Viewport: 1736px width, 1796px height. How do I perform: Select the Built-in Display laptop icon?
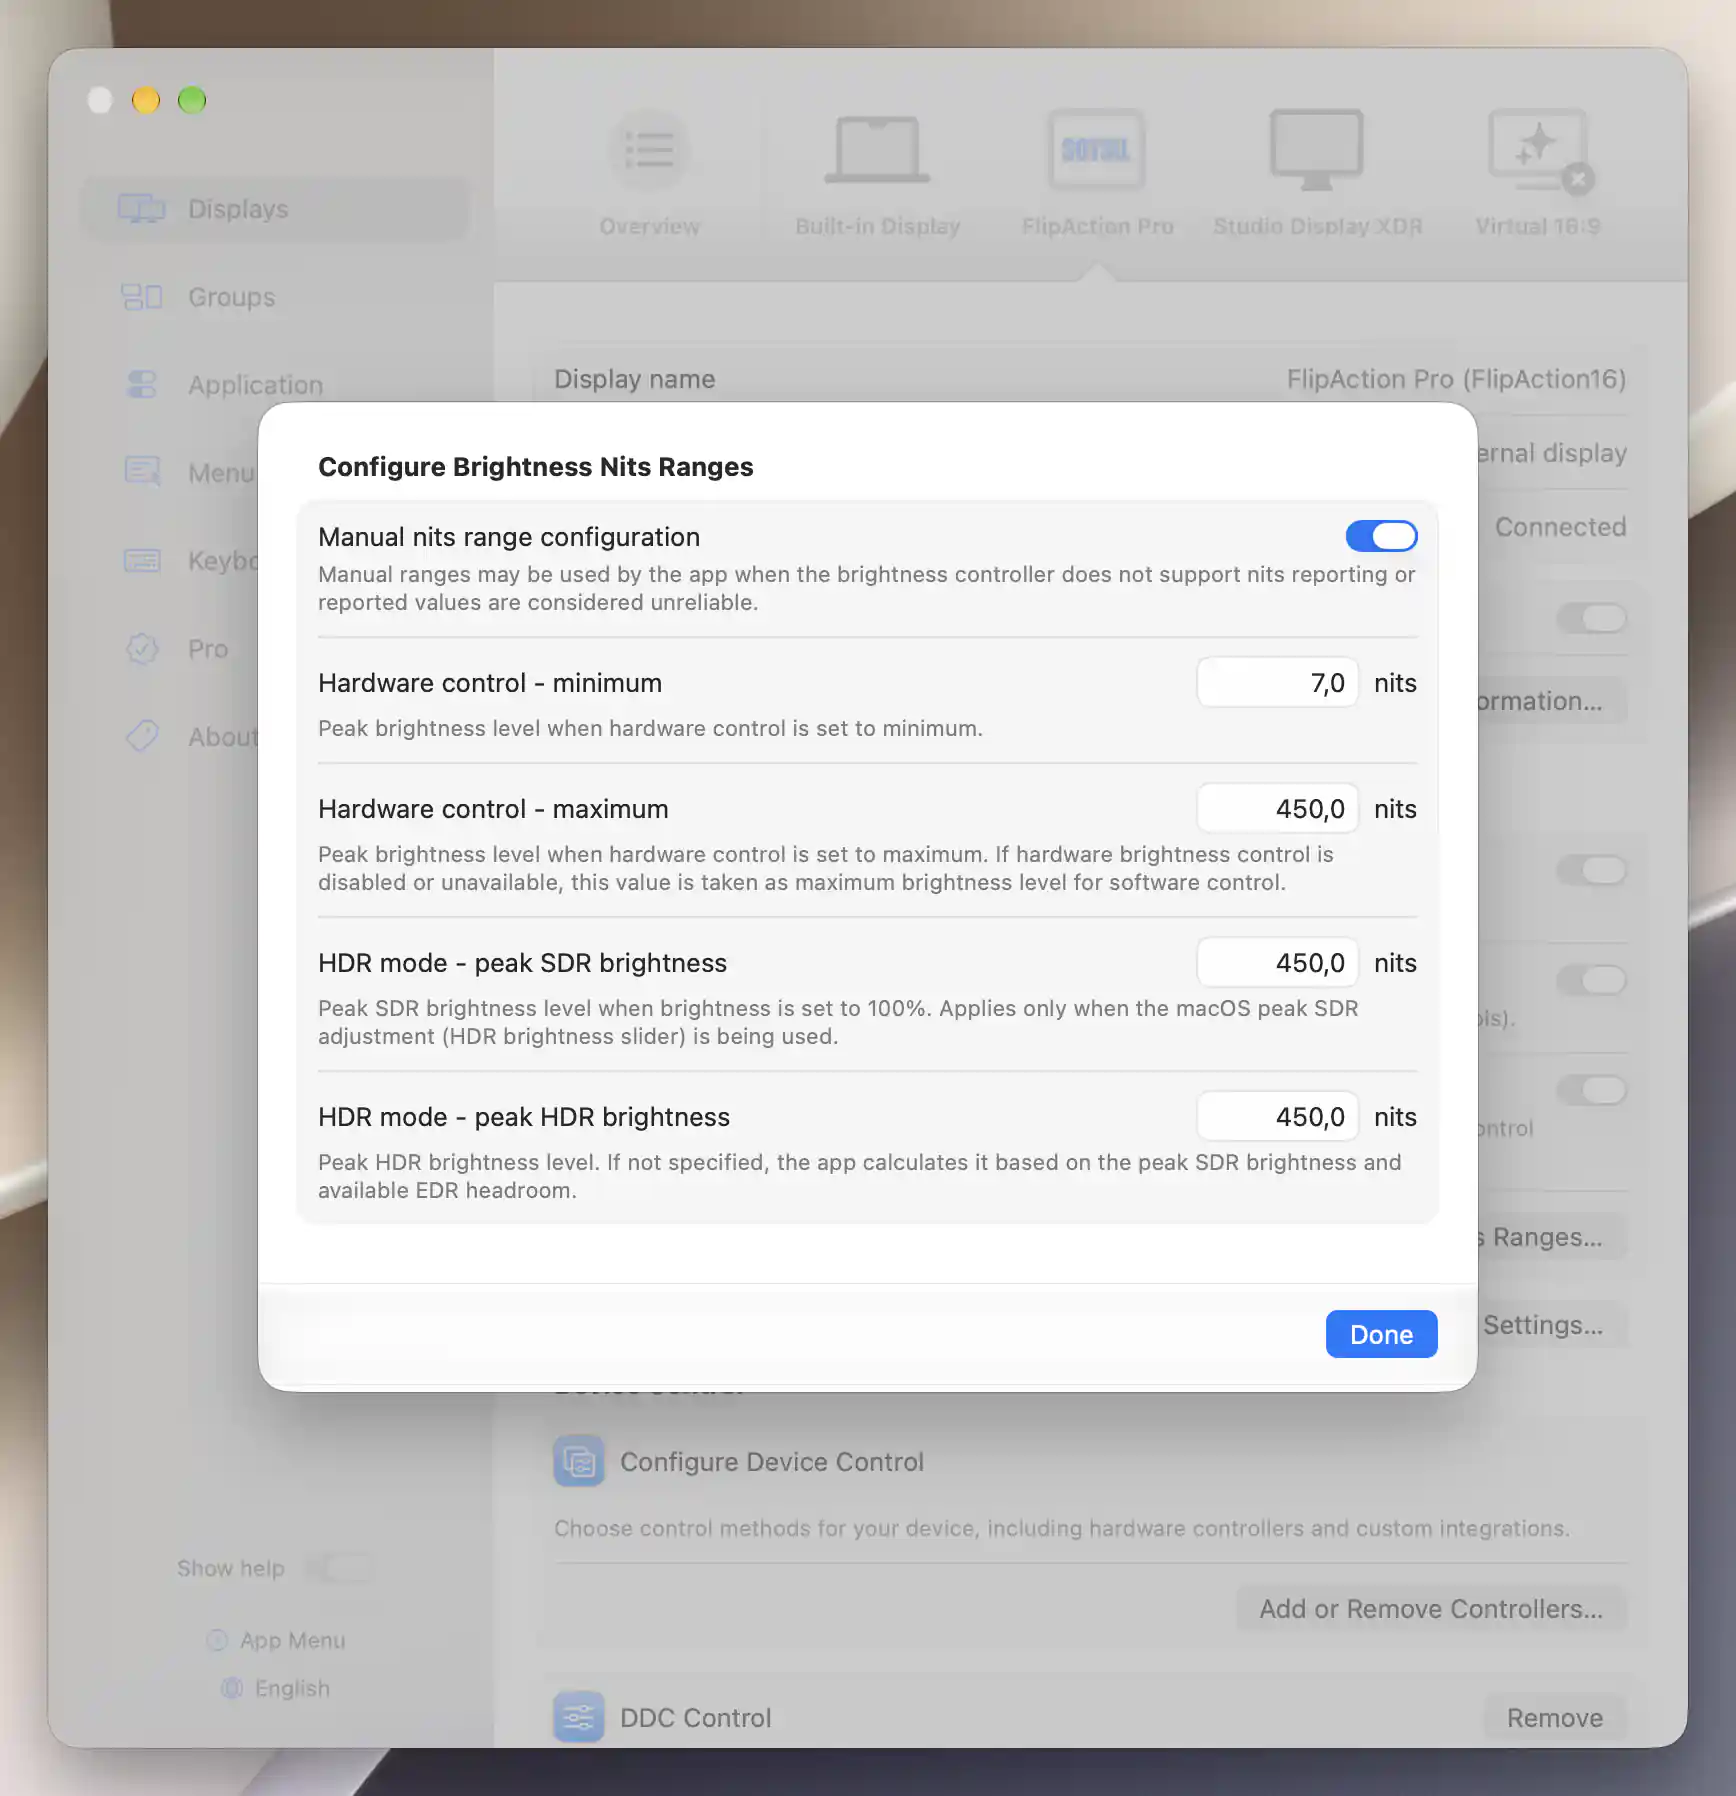coord(877,151)
